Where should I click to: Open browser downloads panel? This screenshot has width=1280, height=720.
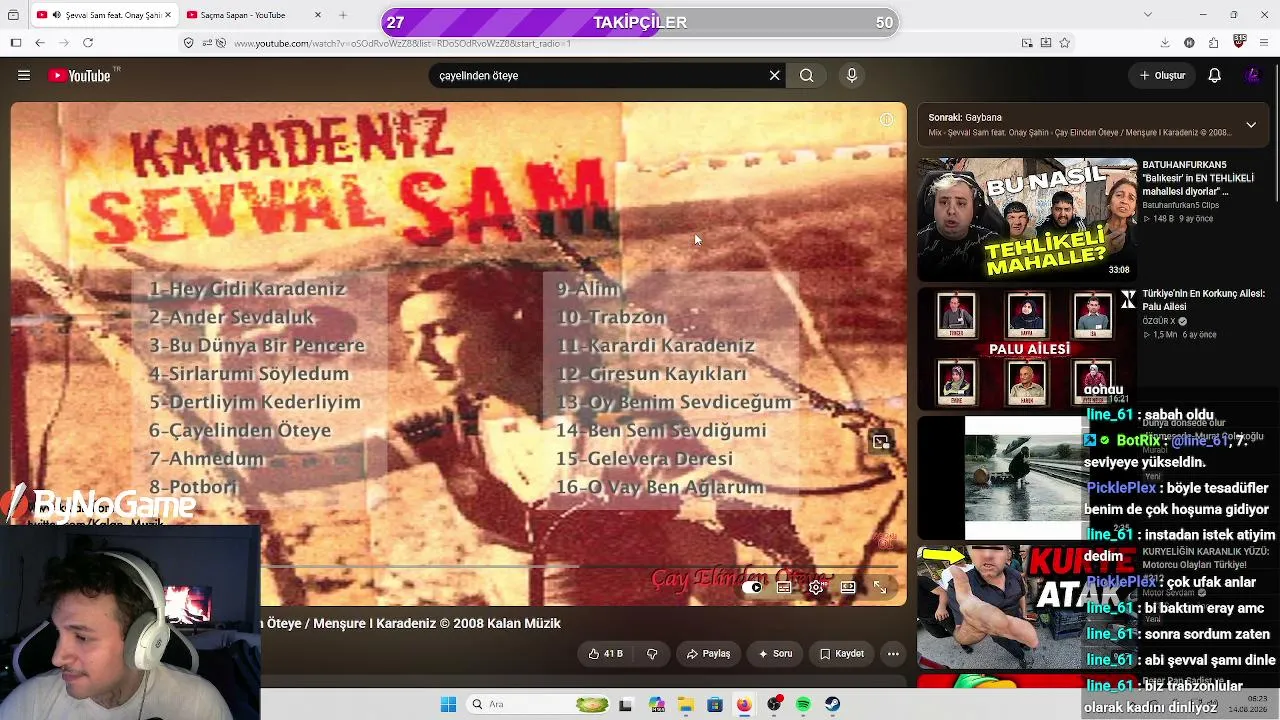[1165, 43]
